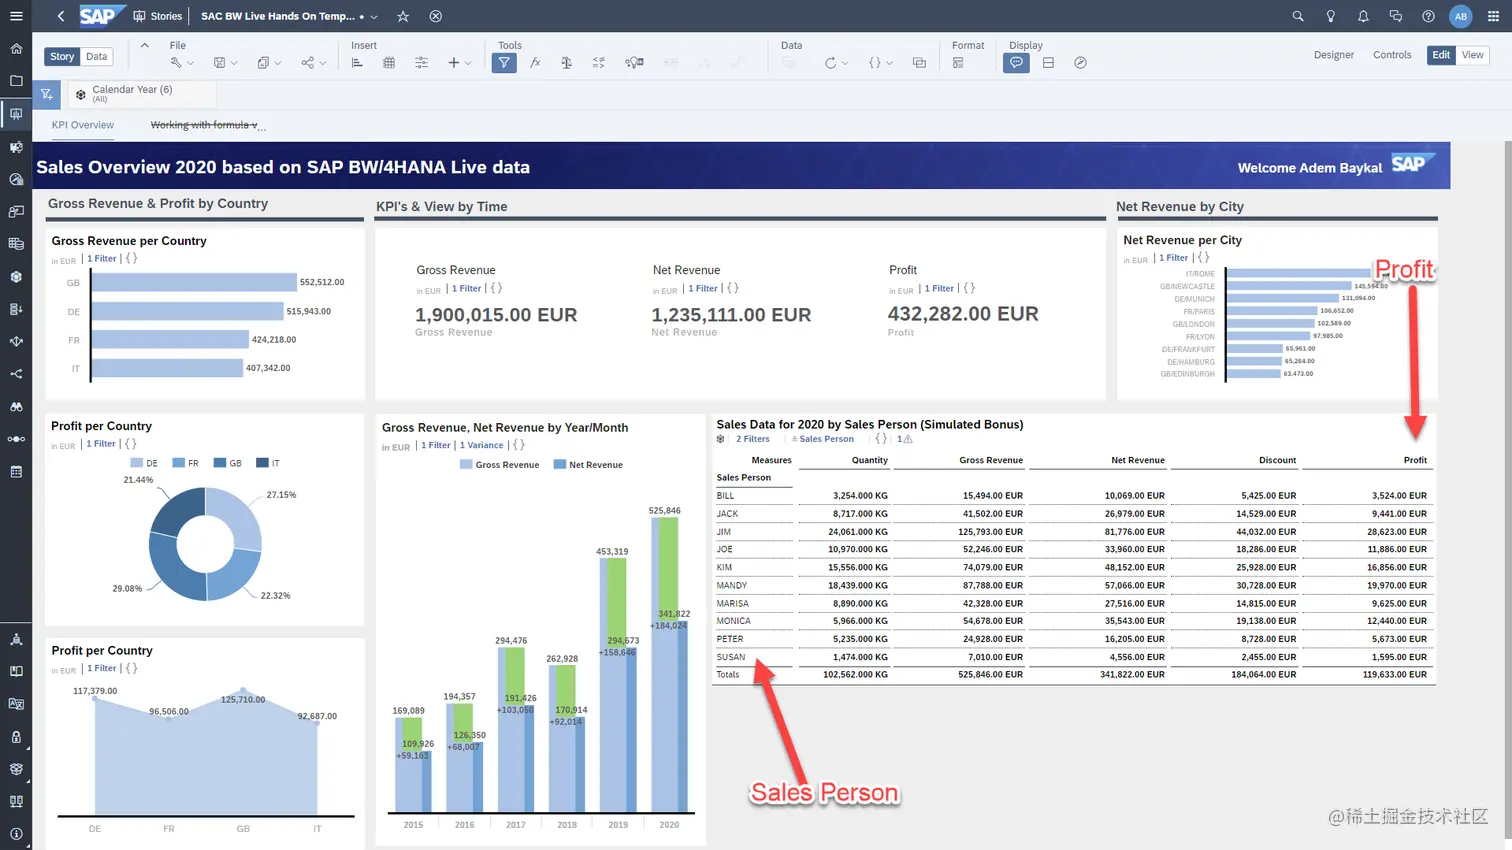Switch to Data mode
The height and width of the screenshot is (850, 1512).
click(96, 56)
